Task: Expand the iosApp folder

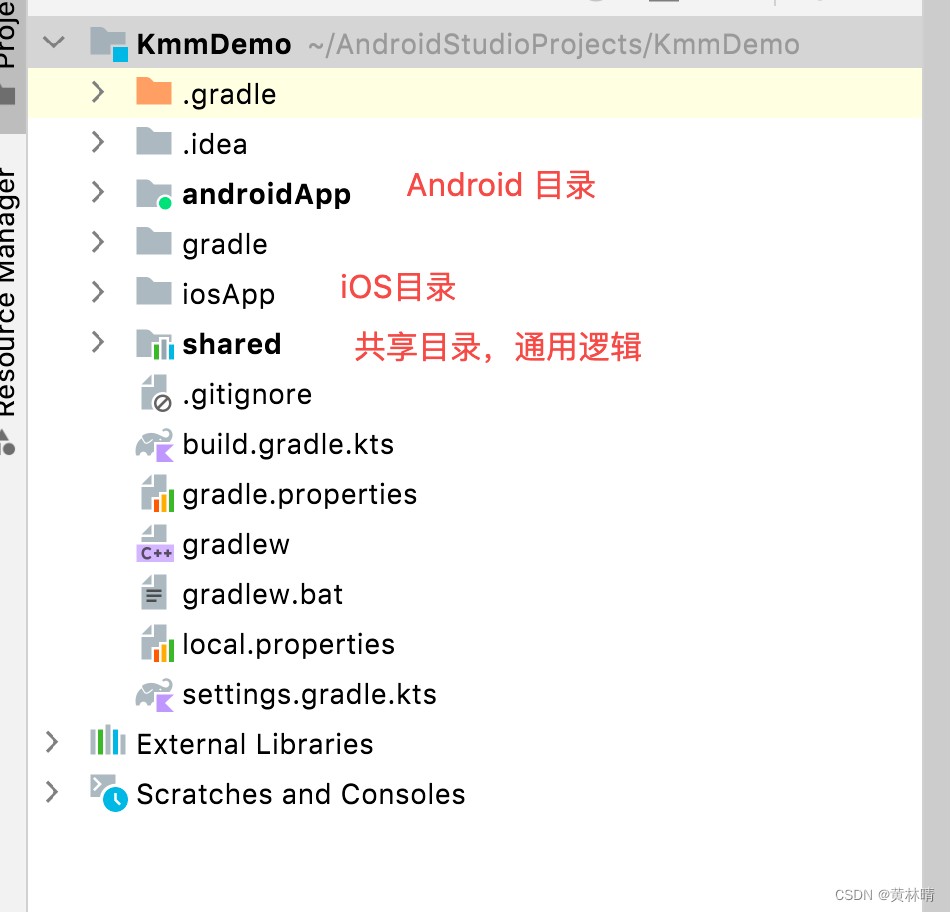Action: [98, 292]
